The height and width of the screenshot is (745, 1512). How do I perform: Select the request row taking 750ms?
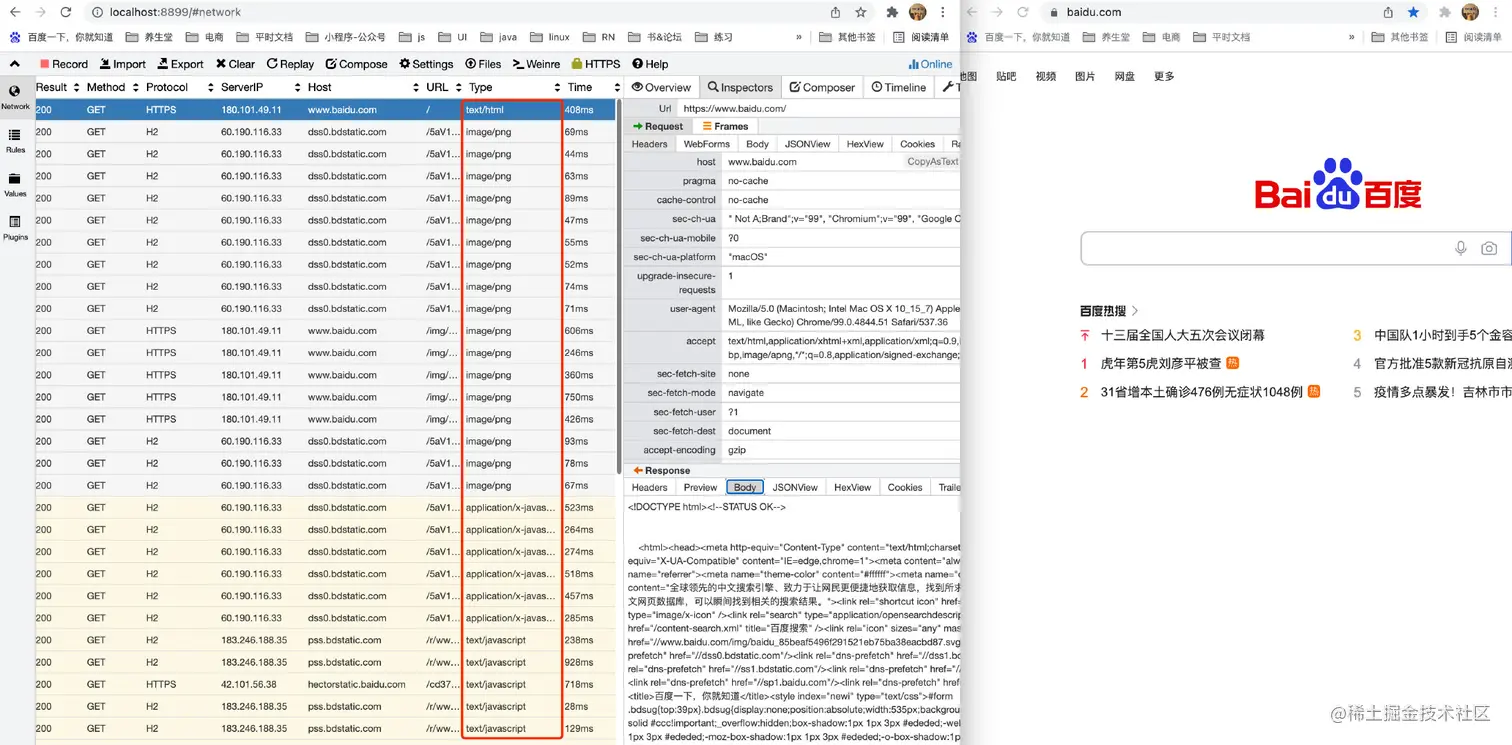[325, 397]
